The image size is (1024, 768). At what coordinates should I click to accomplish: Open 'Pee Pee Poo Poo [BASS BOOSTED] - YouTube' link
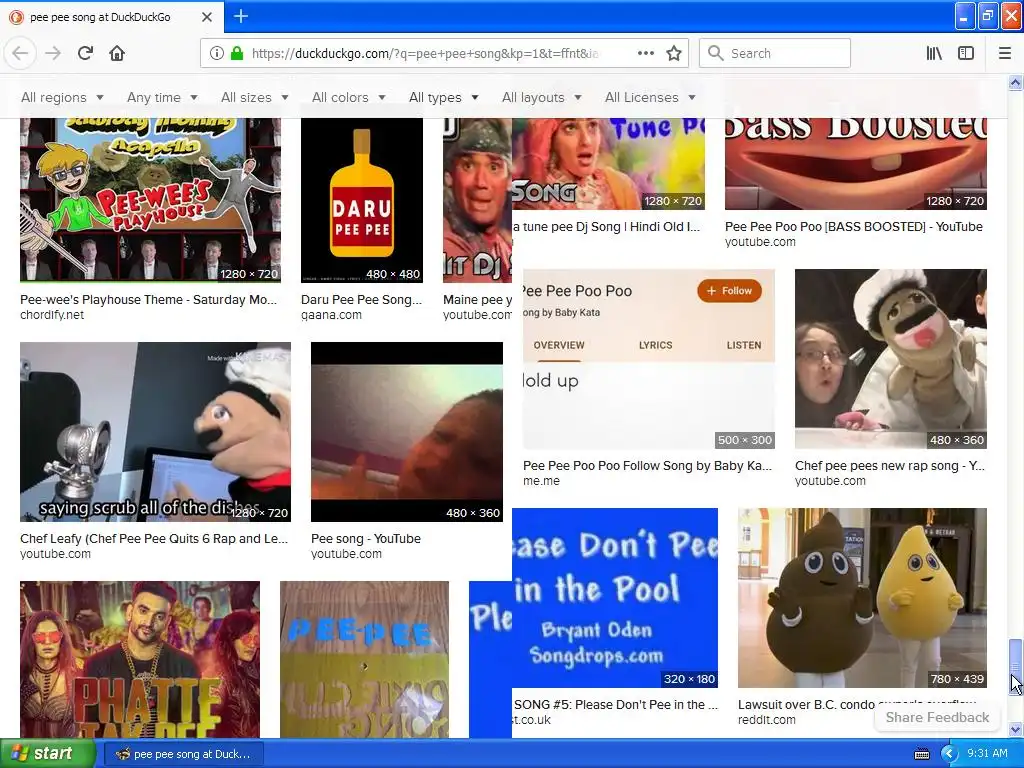tap(854, 227)
